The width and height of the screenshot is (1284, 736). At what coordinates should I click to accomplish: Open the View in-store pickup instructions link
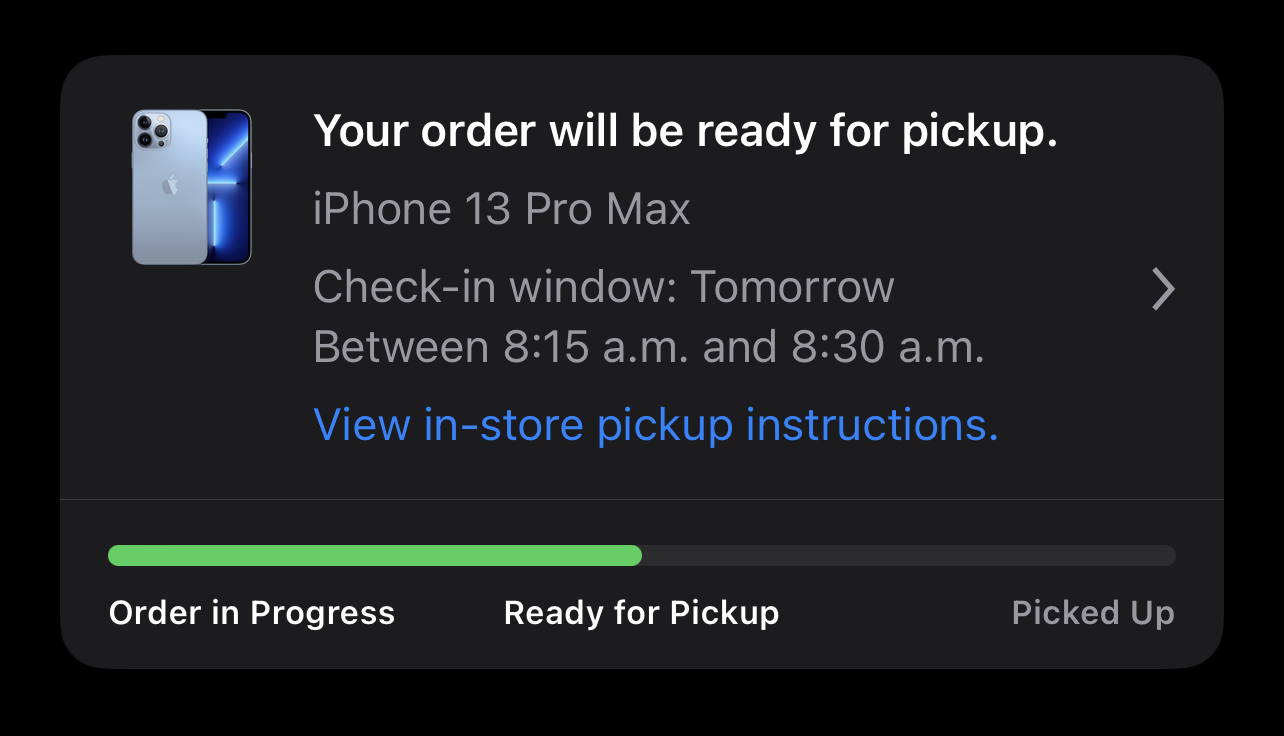click(x=655, y=425)
